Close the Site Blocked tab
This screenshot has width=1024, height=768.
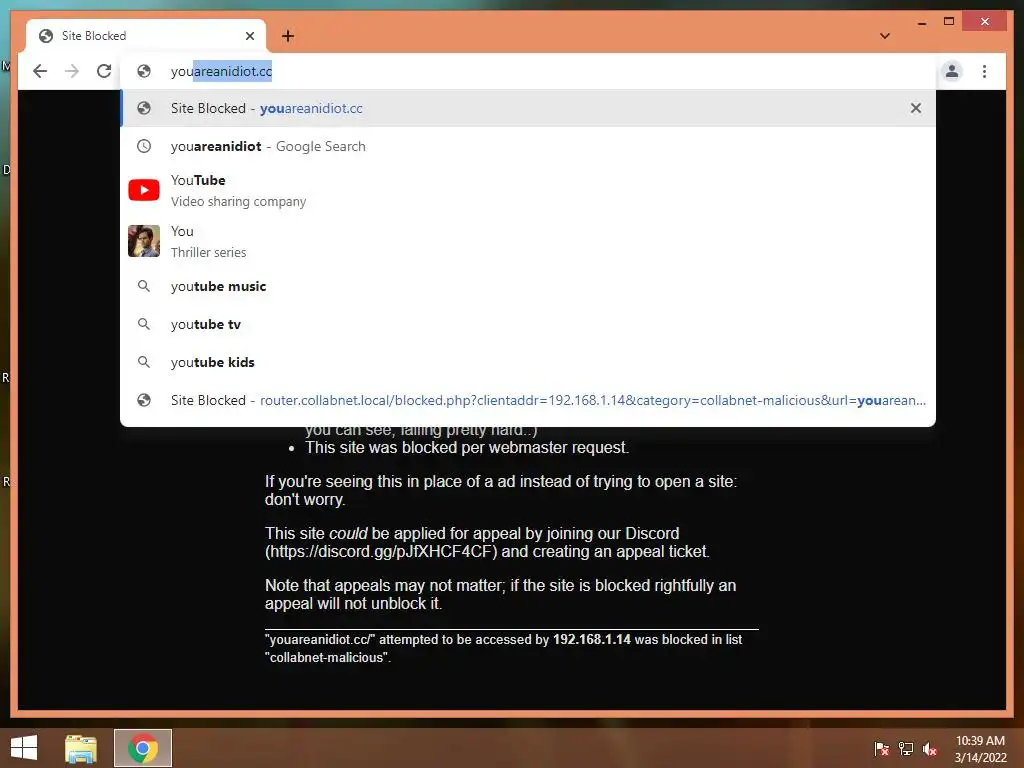(x=249, y=36)
